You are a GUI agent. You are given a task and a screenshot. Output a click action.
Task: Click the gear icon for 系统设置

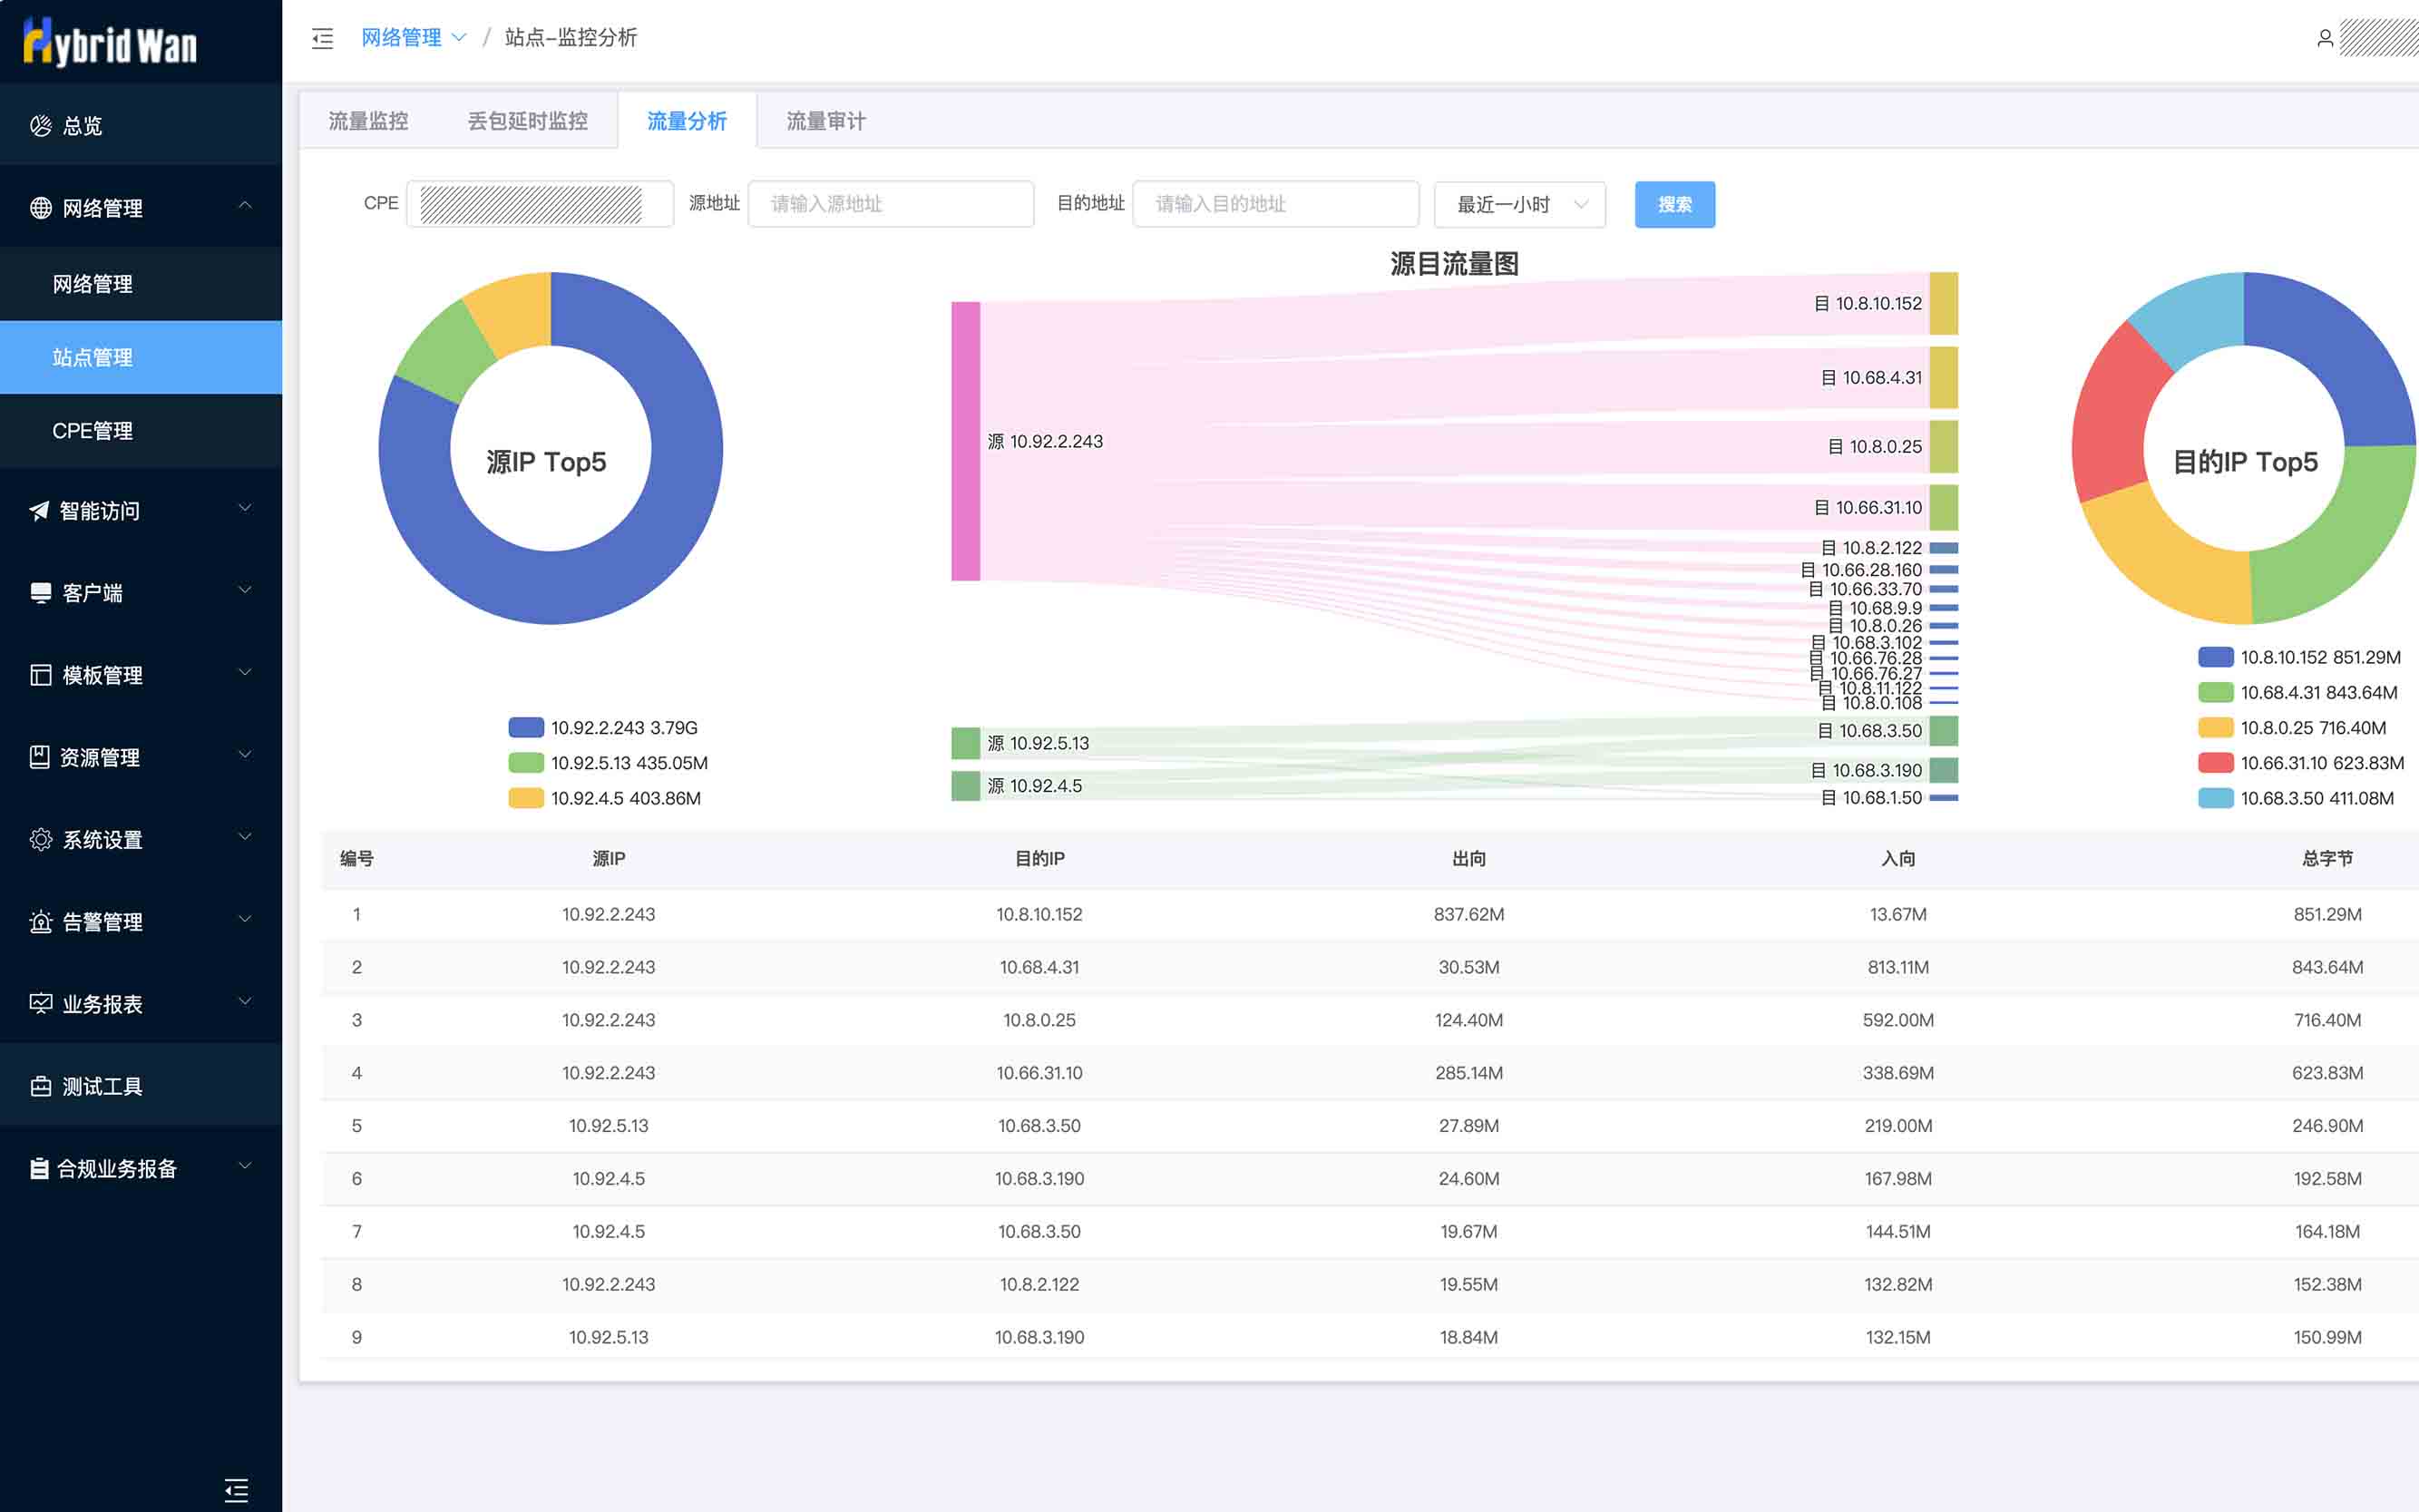(40, 839)
